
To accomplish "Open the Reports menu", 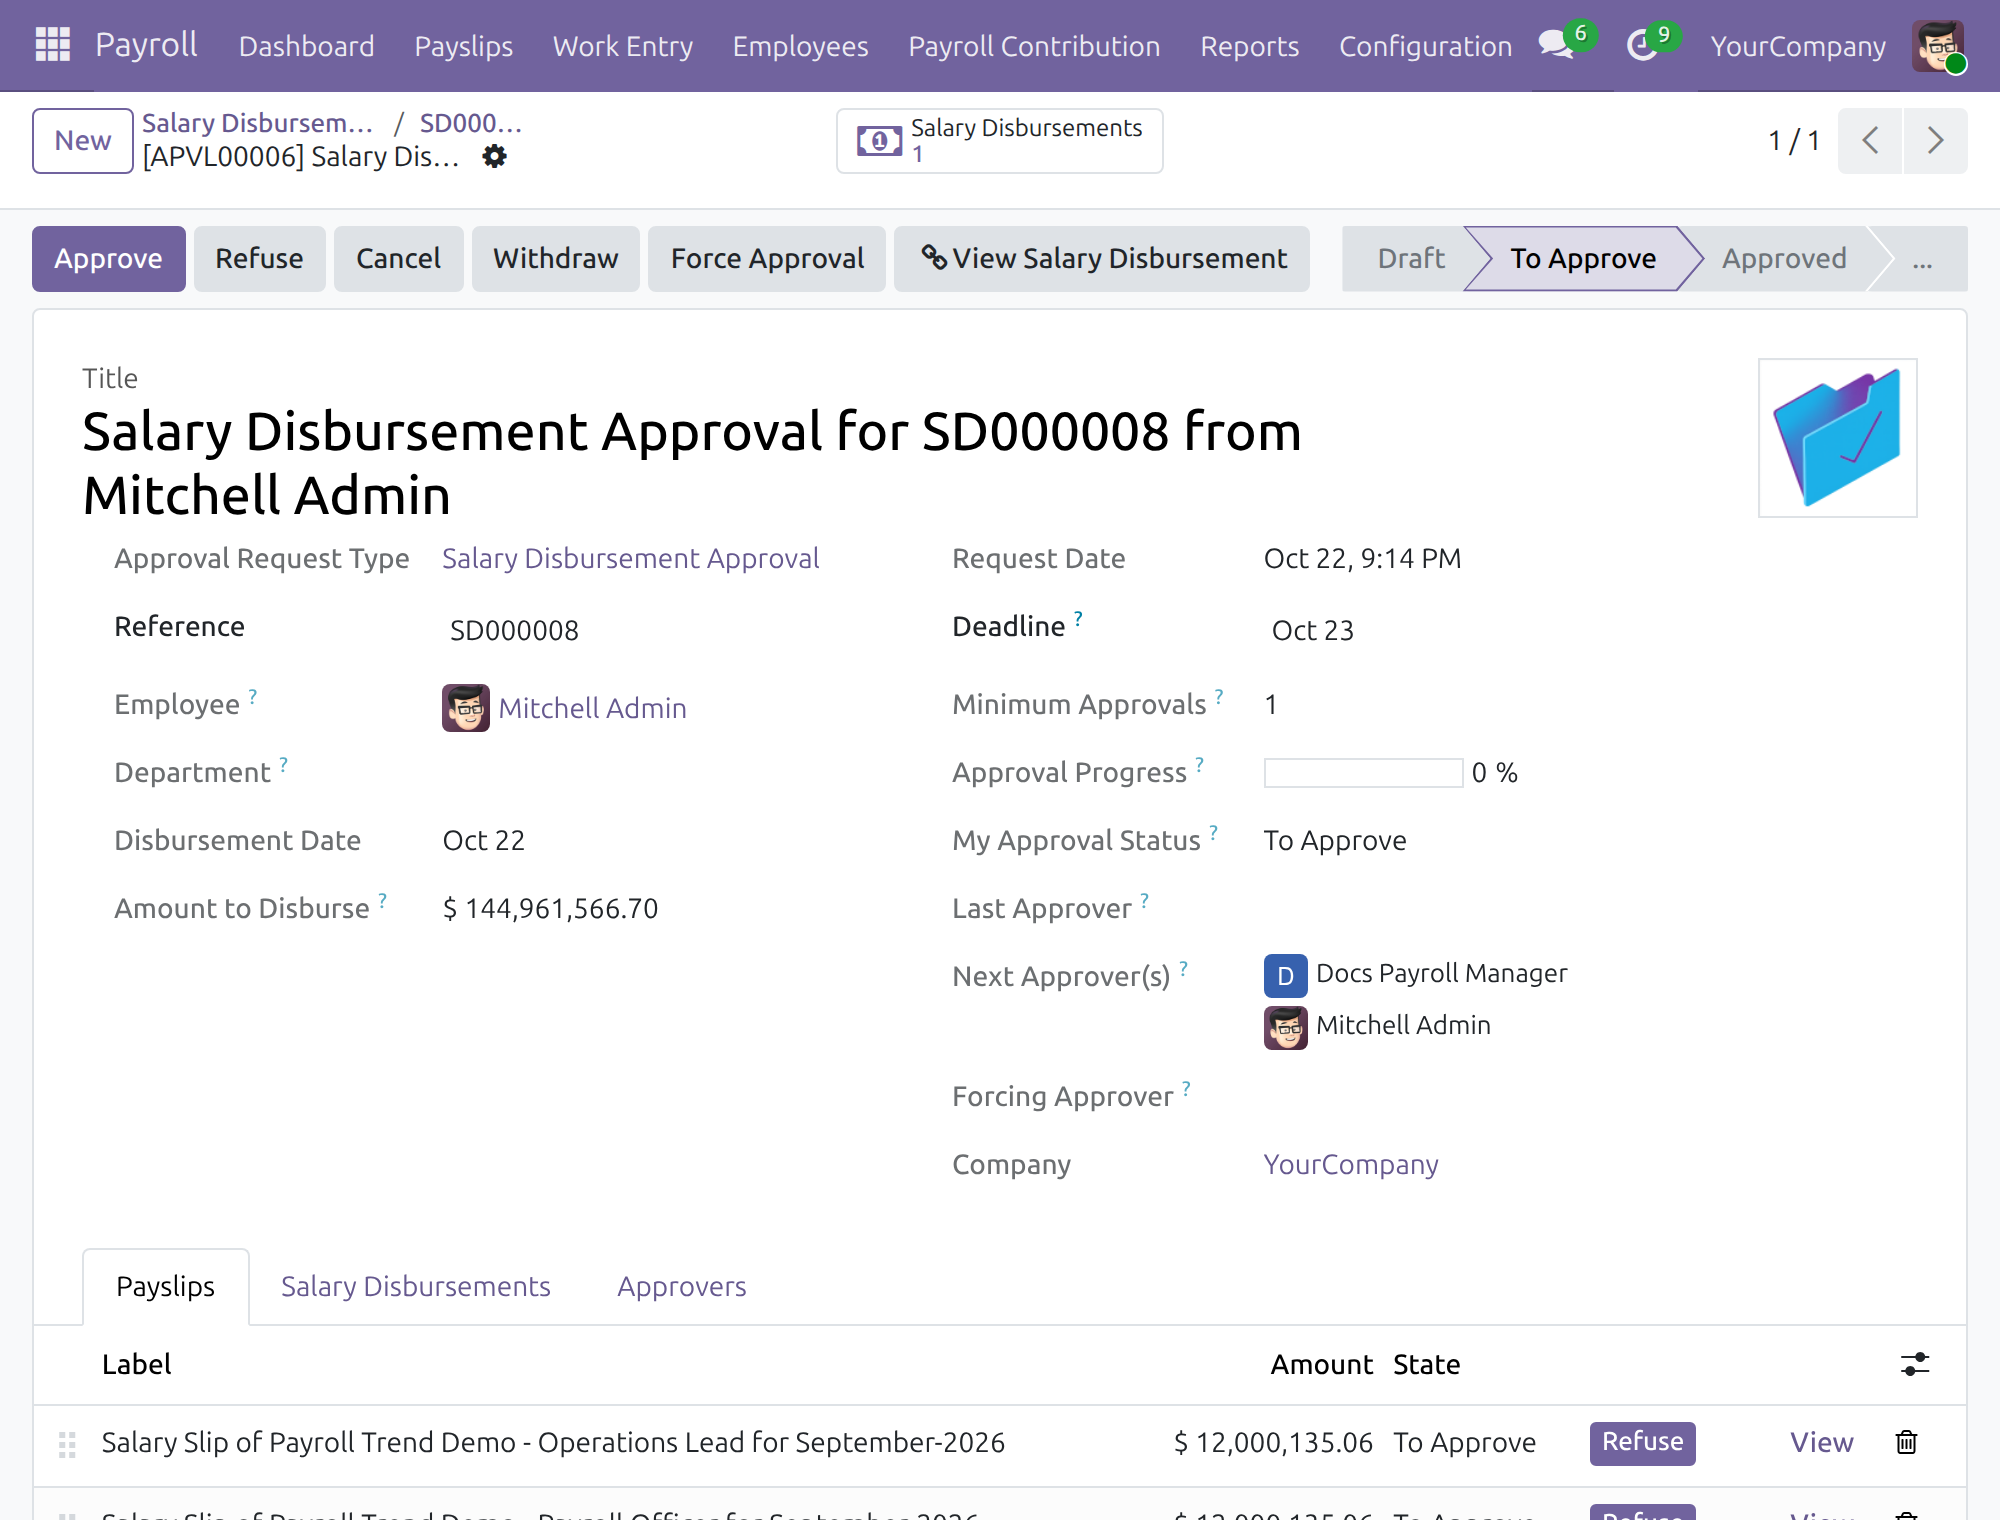I will 1249,46.
